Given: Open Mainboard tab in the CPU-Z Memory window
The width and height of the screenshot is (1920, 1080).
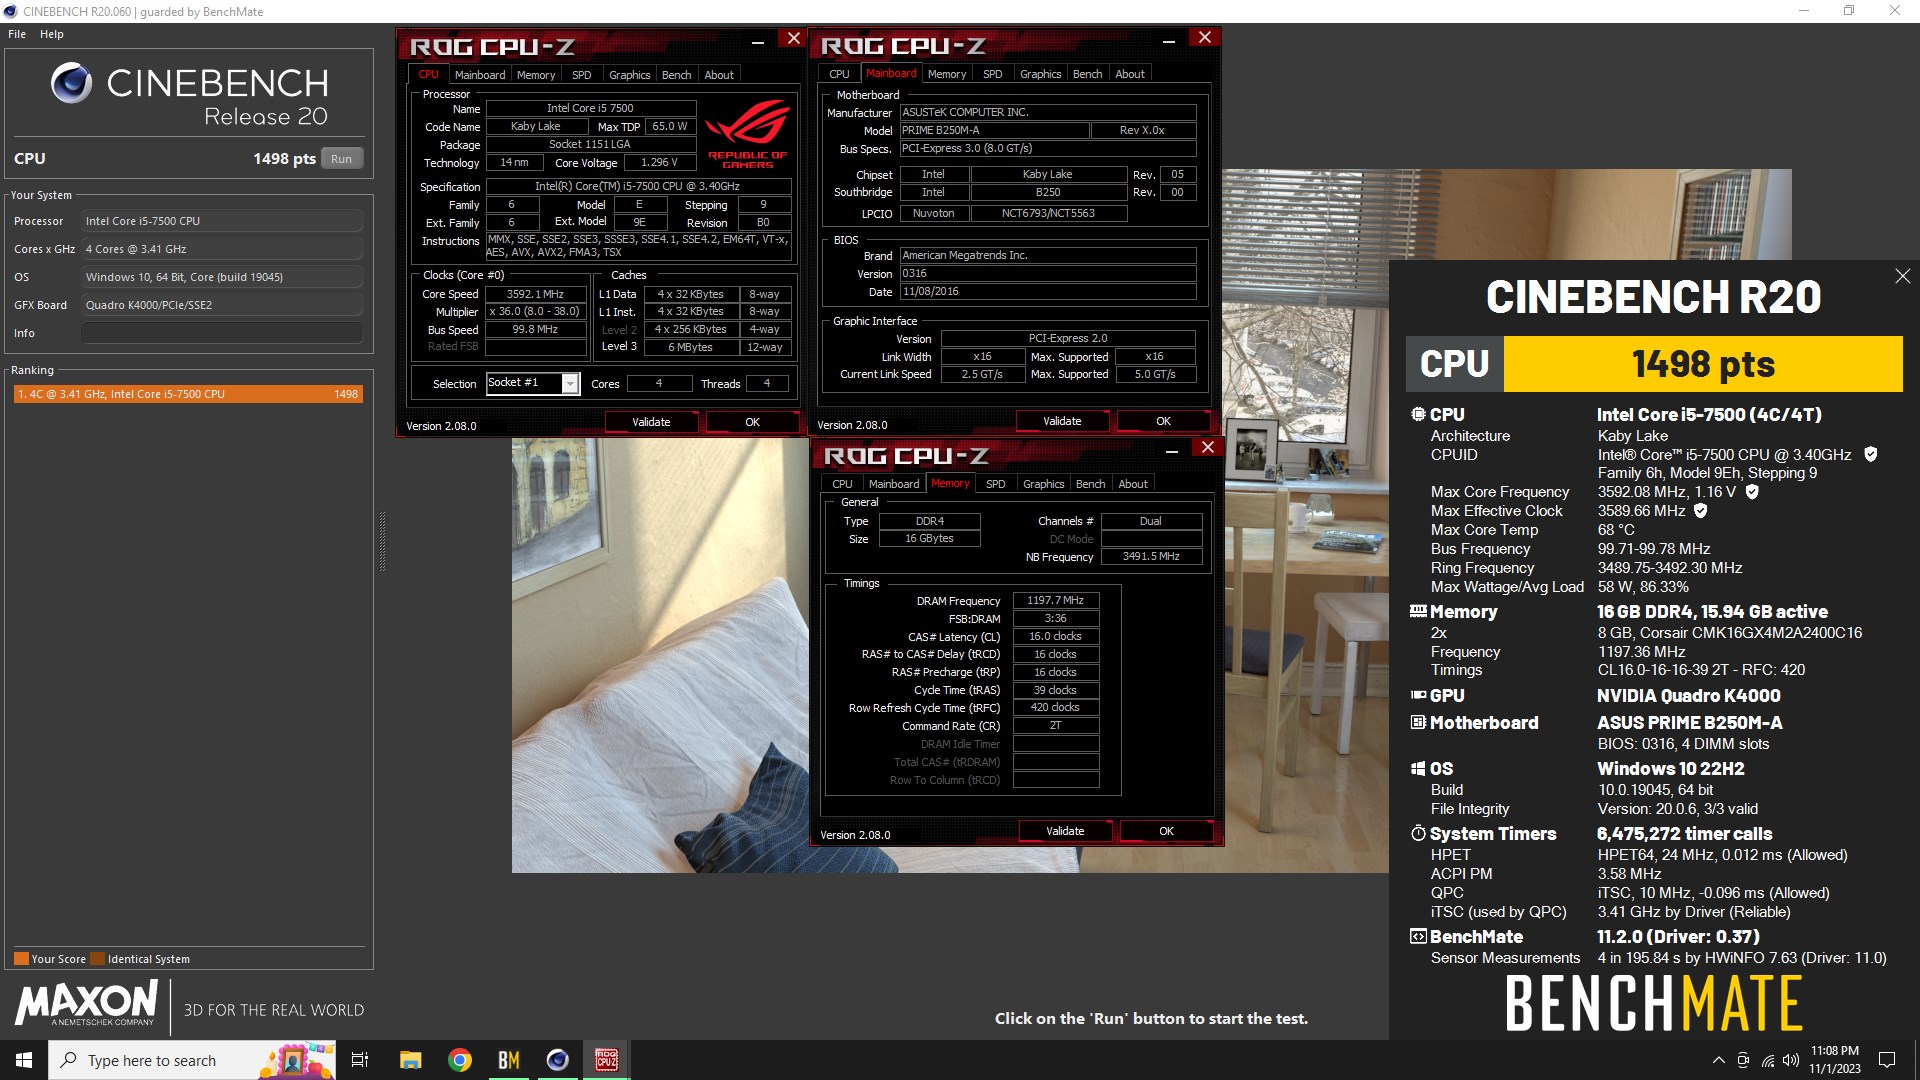Looking at the screenshot, I should pos(894,484).
